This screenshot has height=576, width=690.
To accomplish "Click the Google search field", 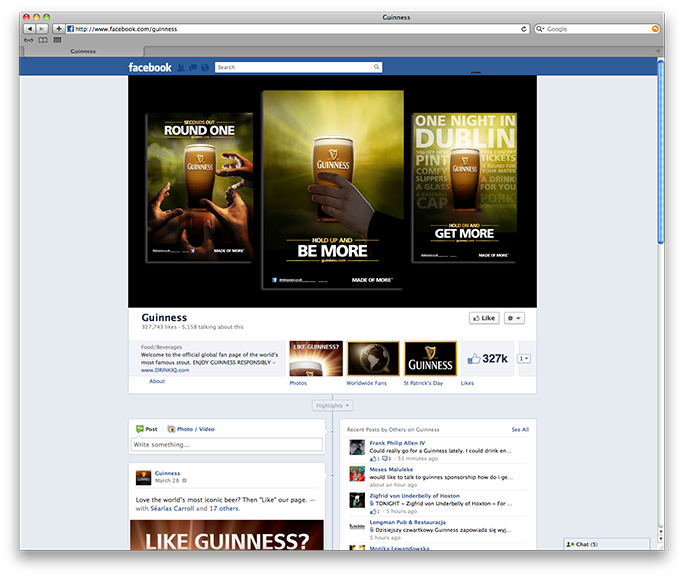I will 596,29.
